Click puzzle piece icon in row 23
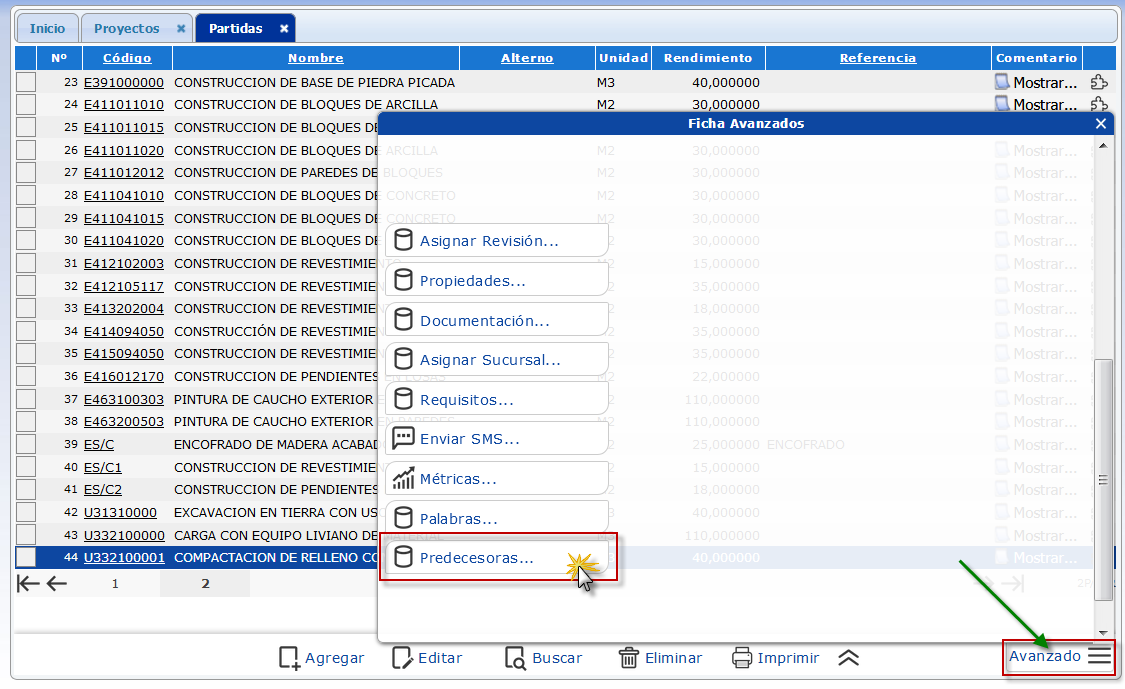The width and height of the screenshot is (1125, 689). (x=1099, y=83)
